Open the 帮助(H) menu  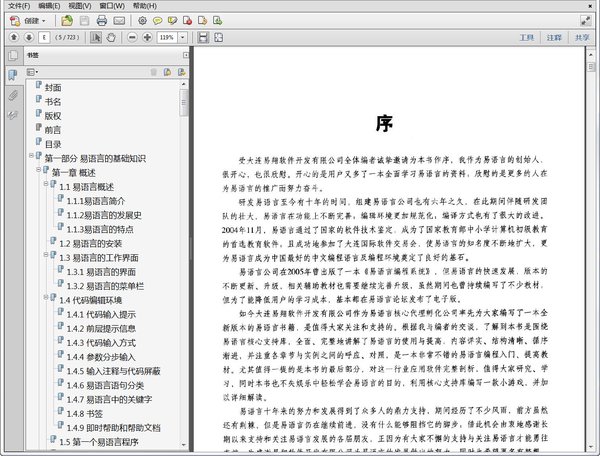[x=145, y=6]
